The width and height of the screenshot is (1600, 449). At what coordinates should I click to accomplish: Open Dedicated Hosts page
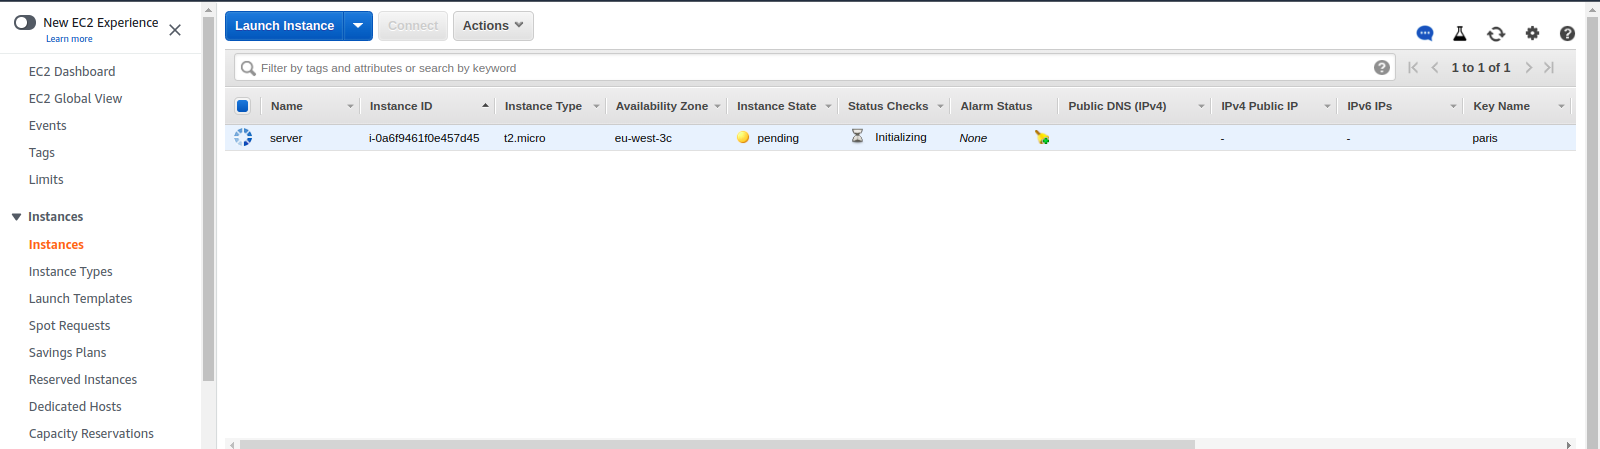[x=75, y=406]
